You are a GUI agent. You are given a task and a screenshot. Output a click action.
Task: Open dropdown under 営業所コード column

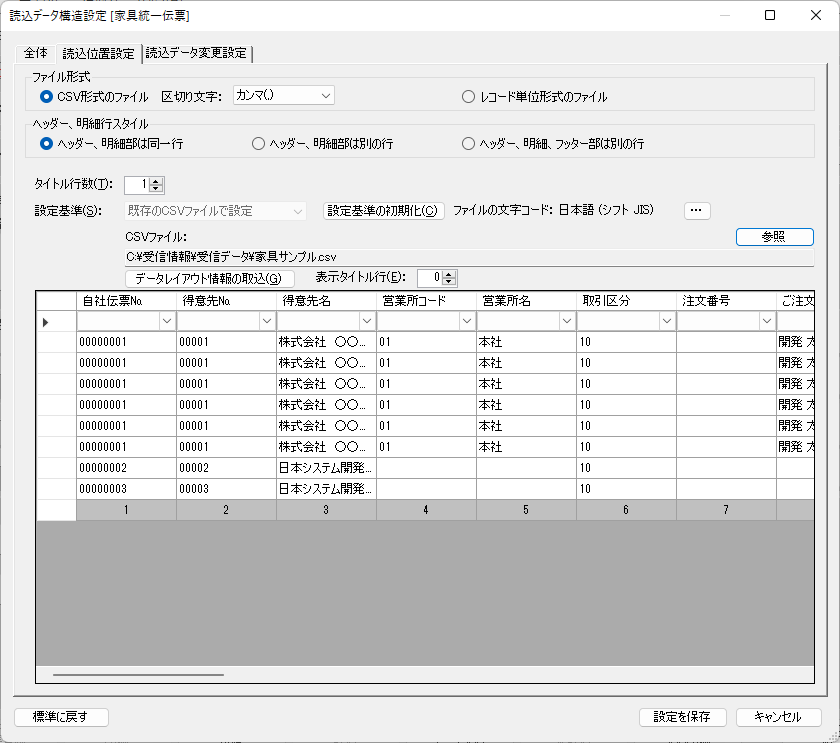pyautogui.click(x=467, y=321)
